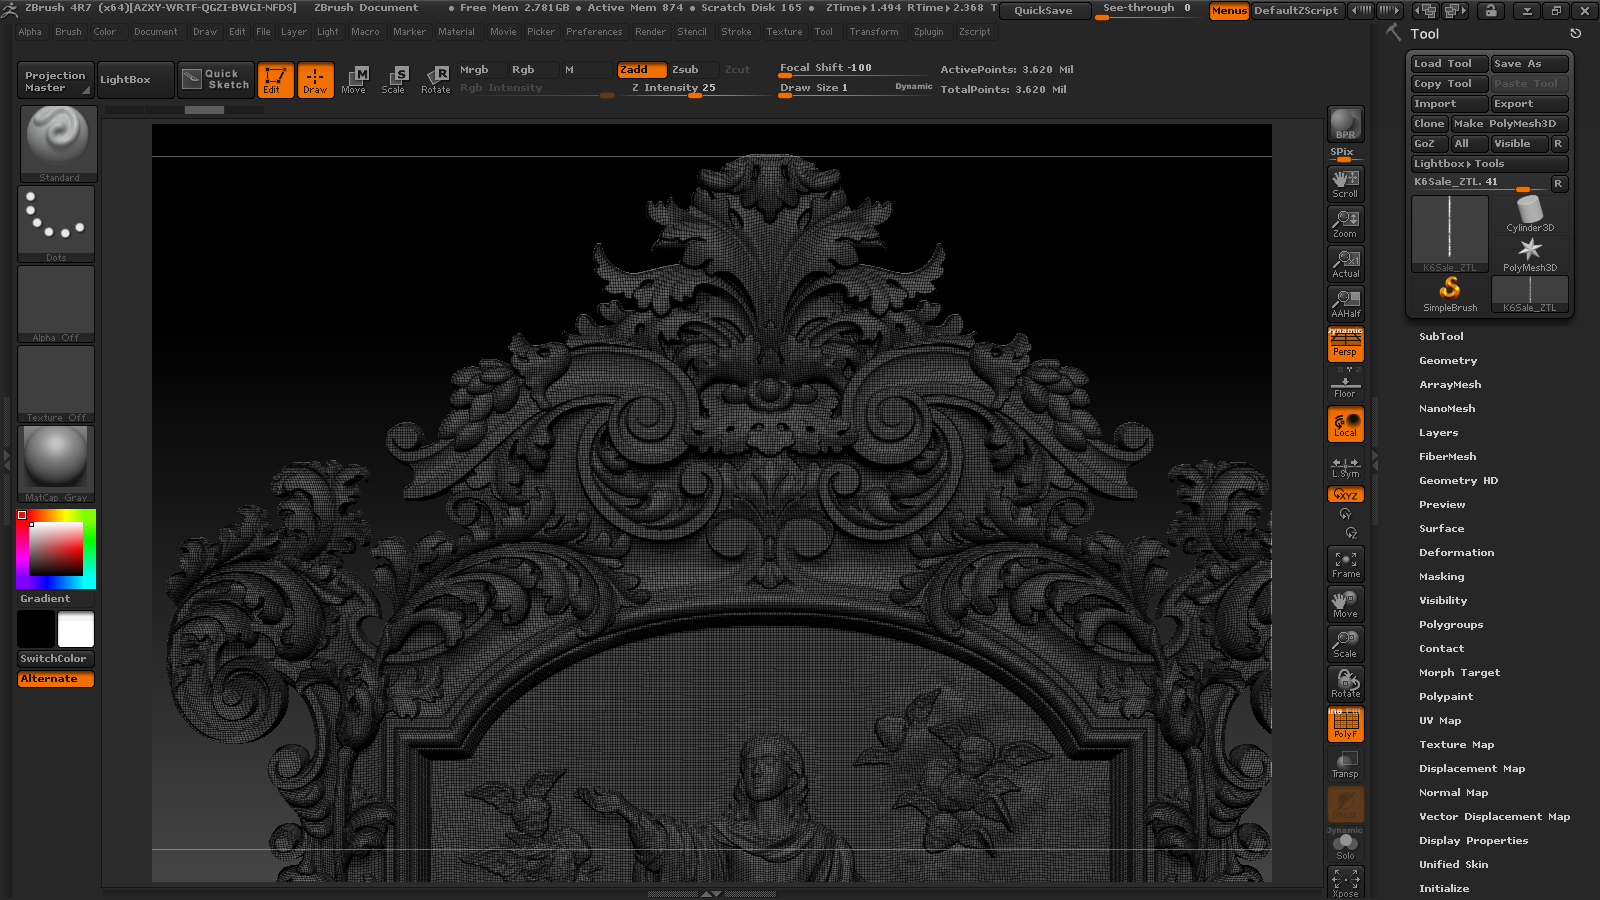The height and width of the screenshot is (900, 1600).
Task: Click the Z Intensity slider
Action: click(x=691, y=88)
